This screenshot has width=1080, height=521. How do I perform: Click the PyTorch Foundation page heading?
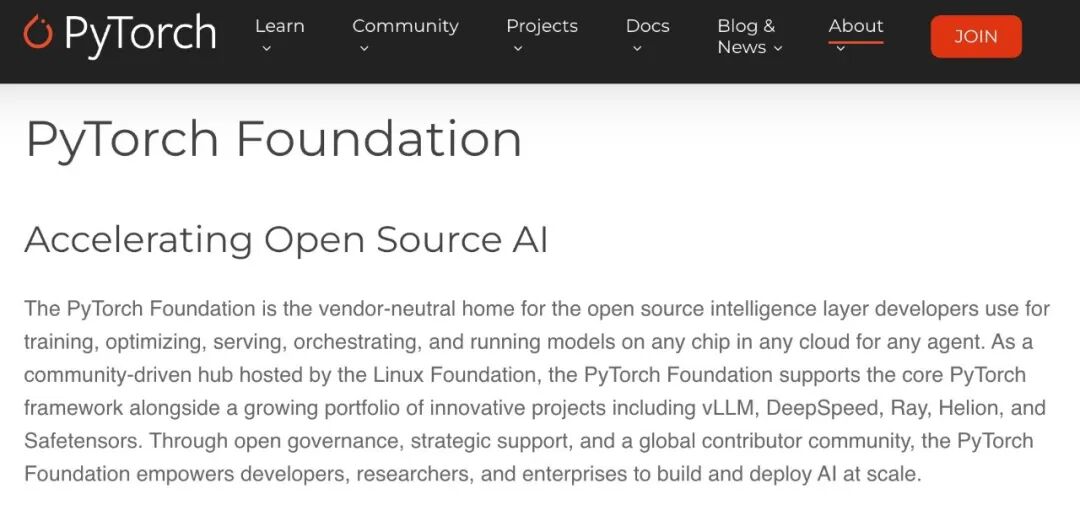click(273, 141)
